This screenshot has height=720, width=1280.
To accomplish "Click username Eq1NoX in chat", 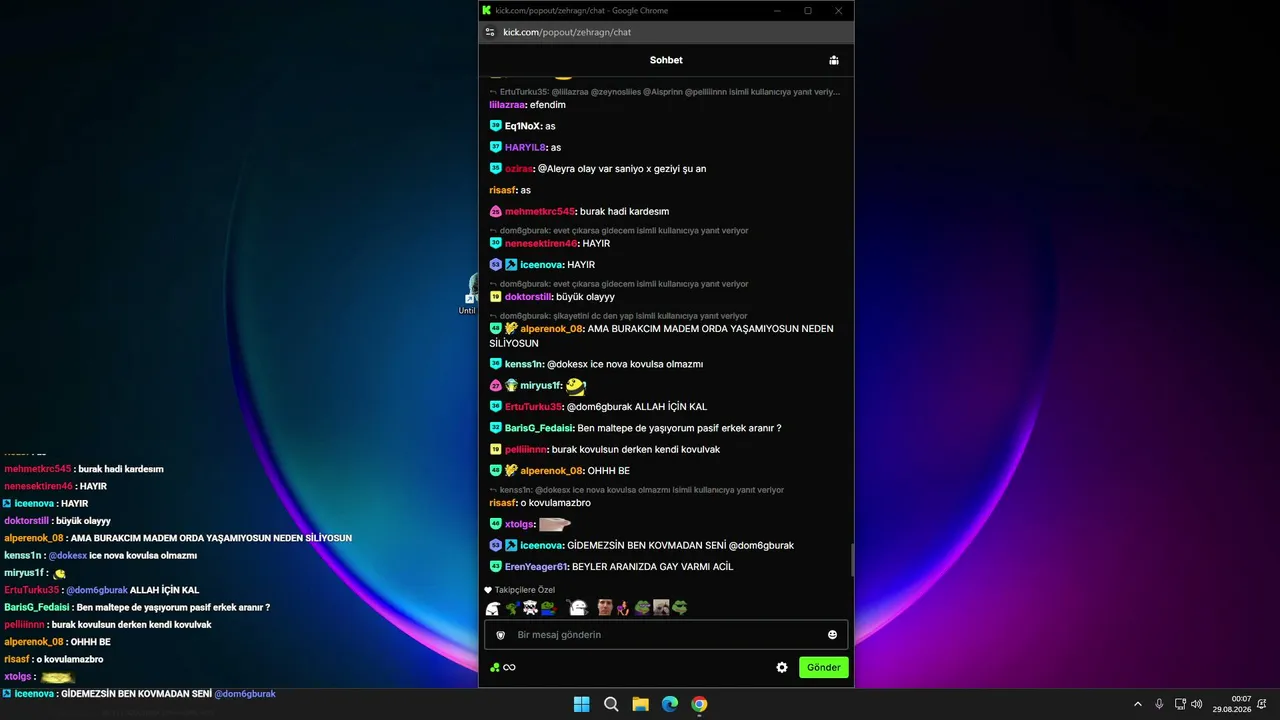I will (523, 126).
